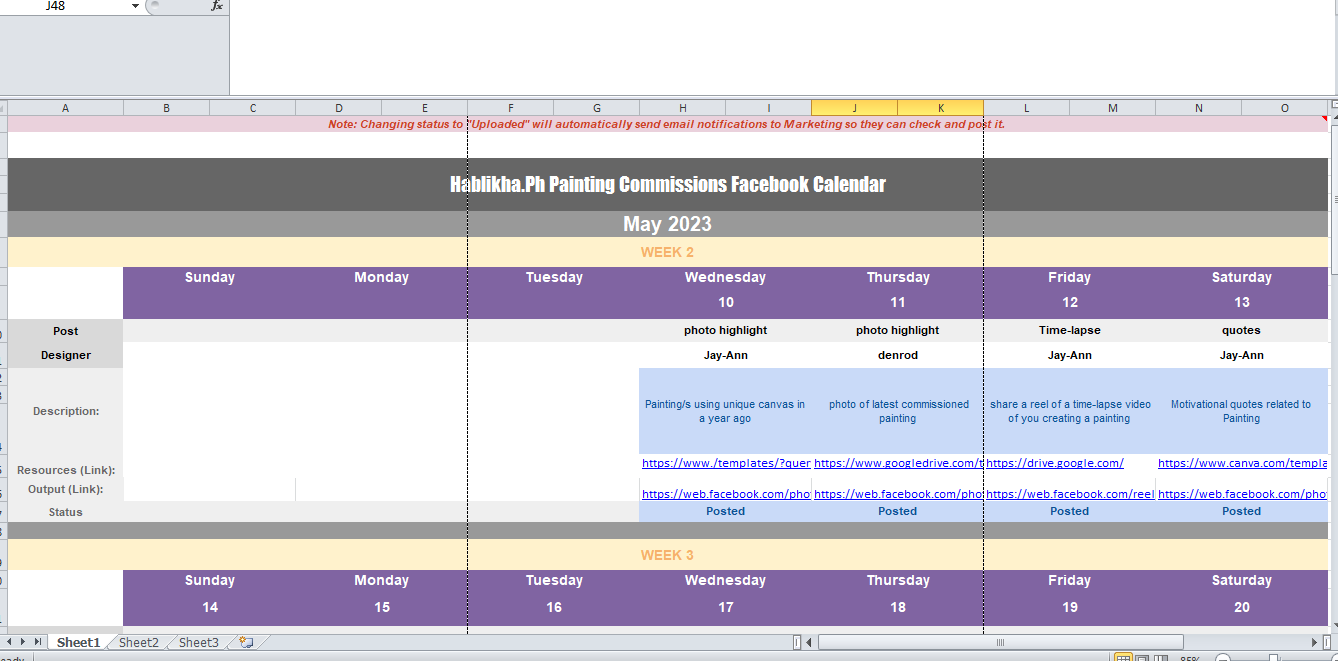Click the horizontal scrollbar left arrow
Image resolution: width=1338 pixels, height=661 pixels.
tap(809, 642)
